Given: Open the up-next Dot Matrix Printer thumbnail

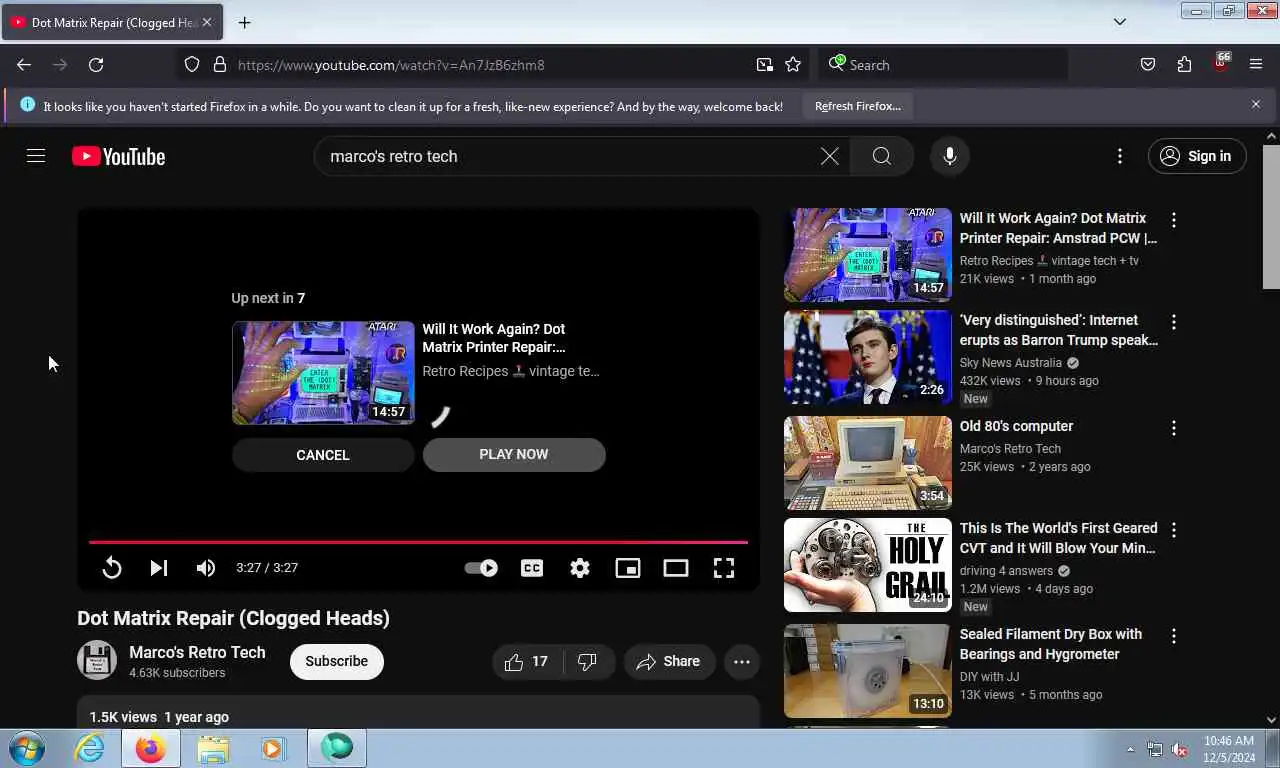Looking at the screenshot, I should tap(323, 372).
